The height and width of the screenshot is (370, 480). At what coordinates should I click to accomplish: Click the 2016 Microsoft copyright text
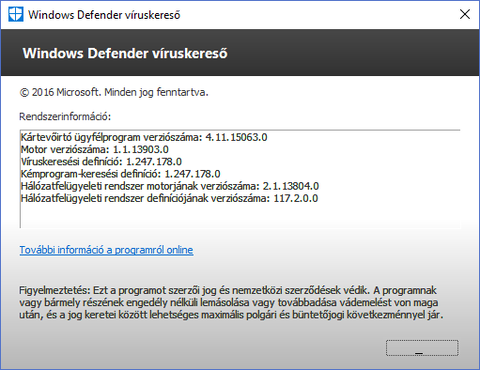(114, 92)
